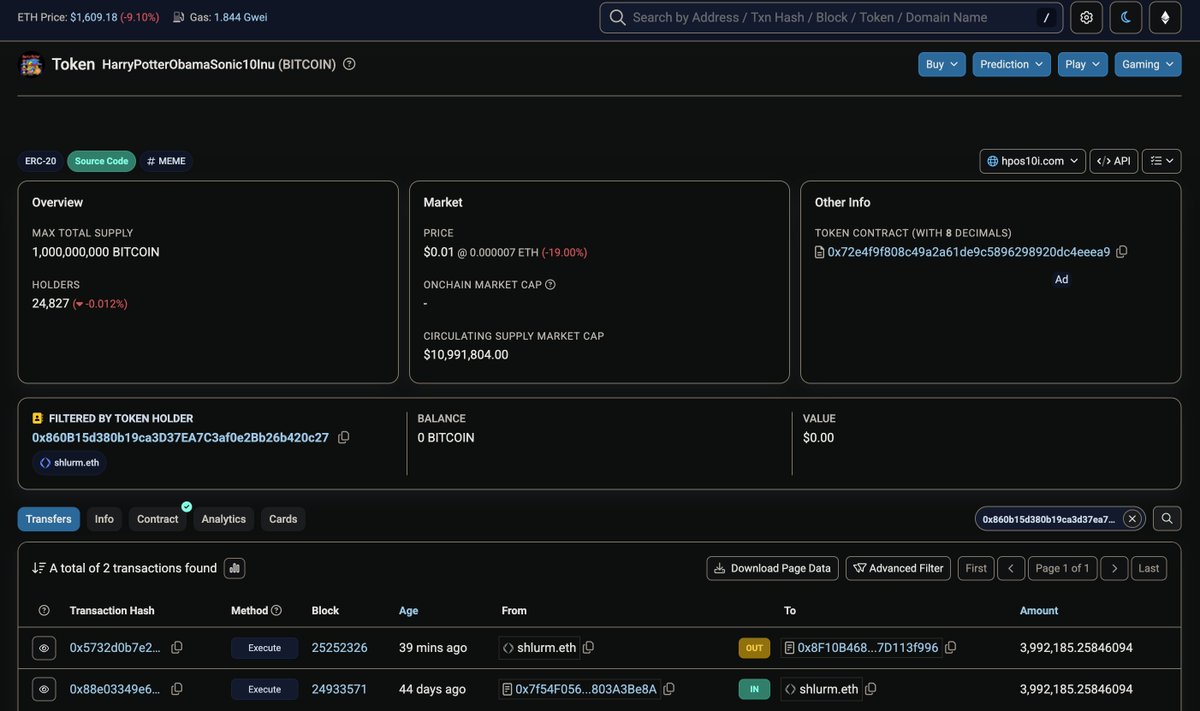Screen dimensions: 1200x711
Task: Copy the filtered holder address
Action: (344, 437)
